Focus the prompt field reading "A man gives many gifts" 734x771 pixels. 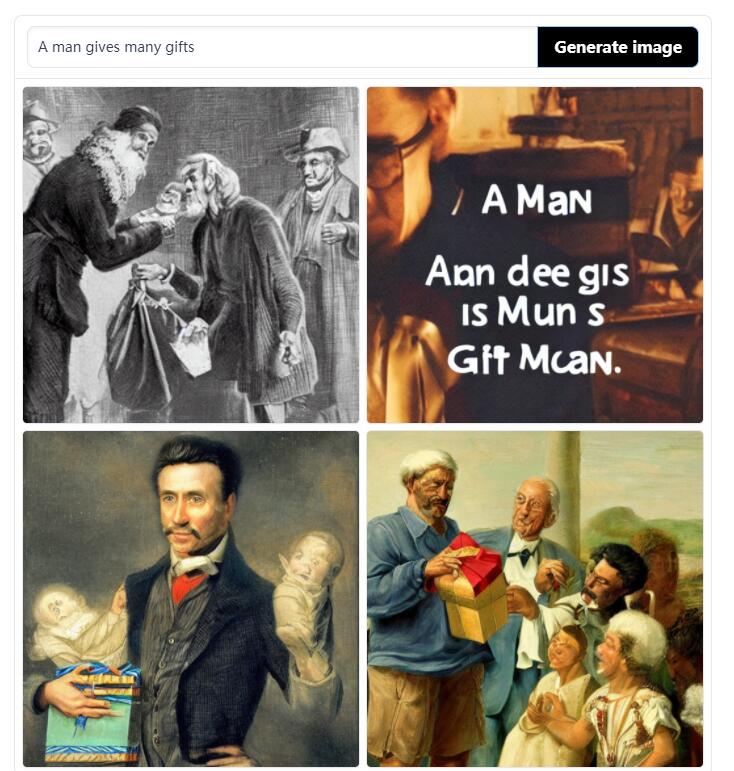pos(283,47)
